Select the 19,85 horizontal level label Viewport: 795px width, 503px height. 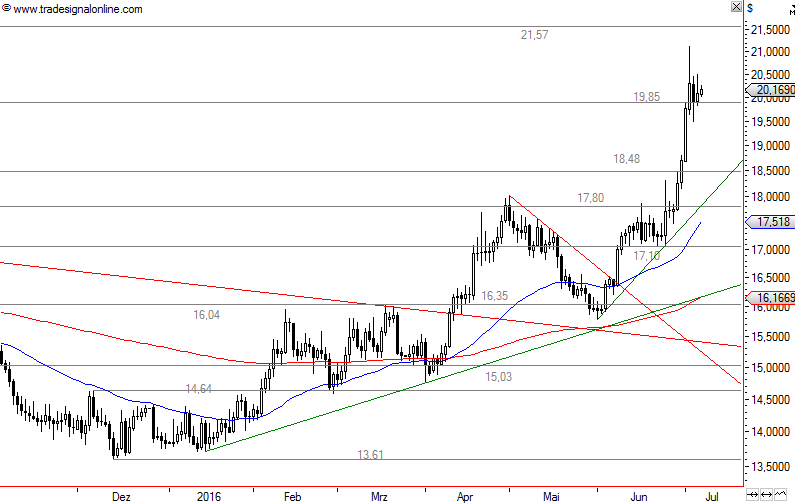tap(646, 97)
